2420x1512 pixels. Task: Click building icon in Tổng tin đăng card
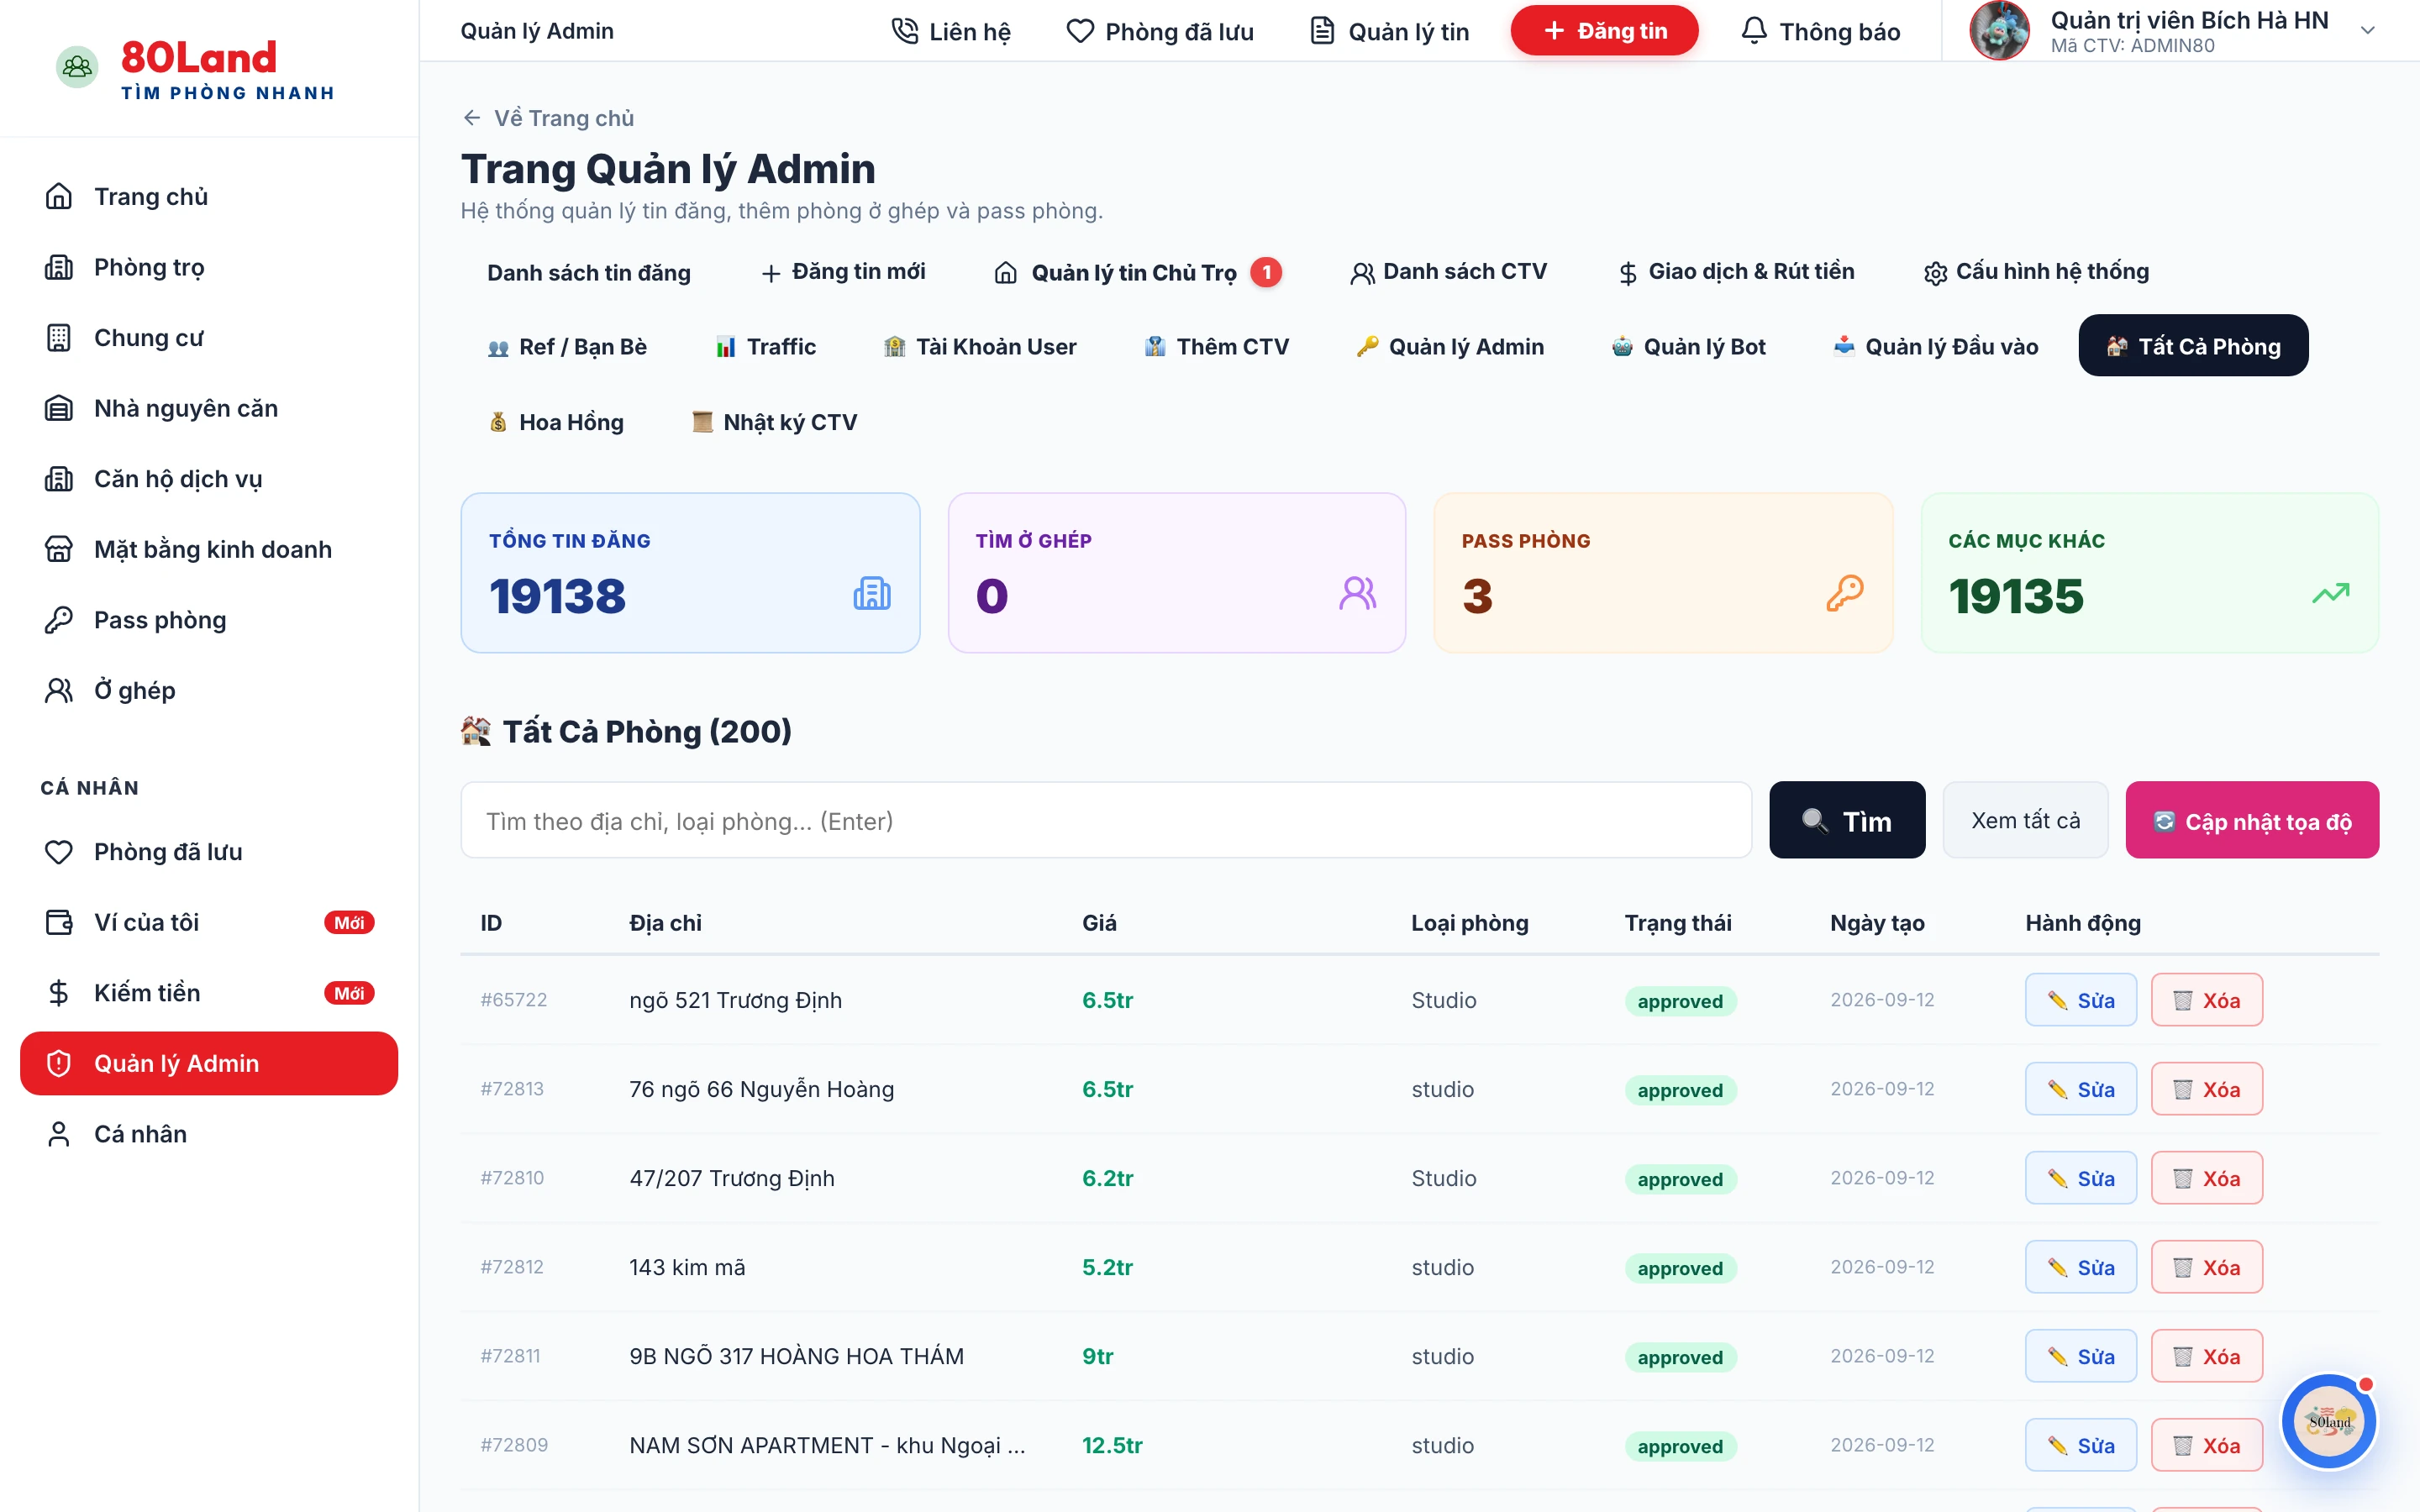872,594
